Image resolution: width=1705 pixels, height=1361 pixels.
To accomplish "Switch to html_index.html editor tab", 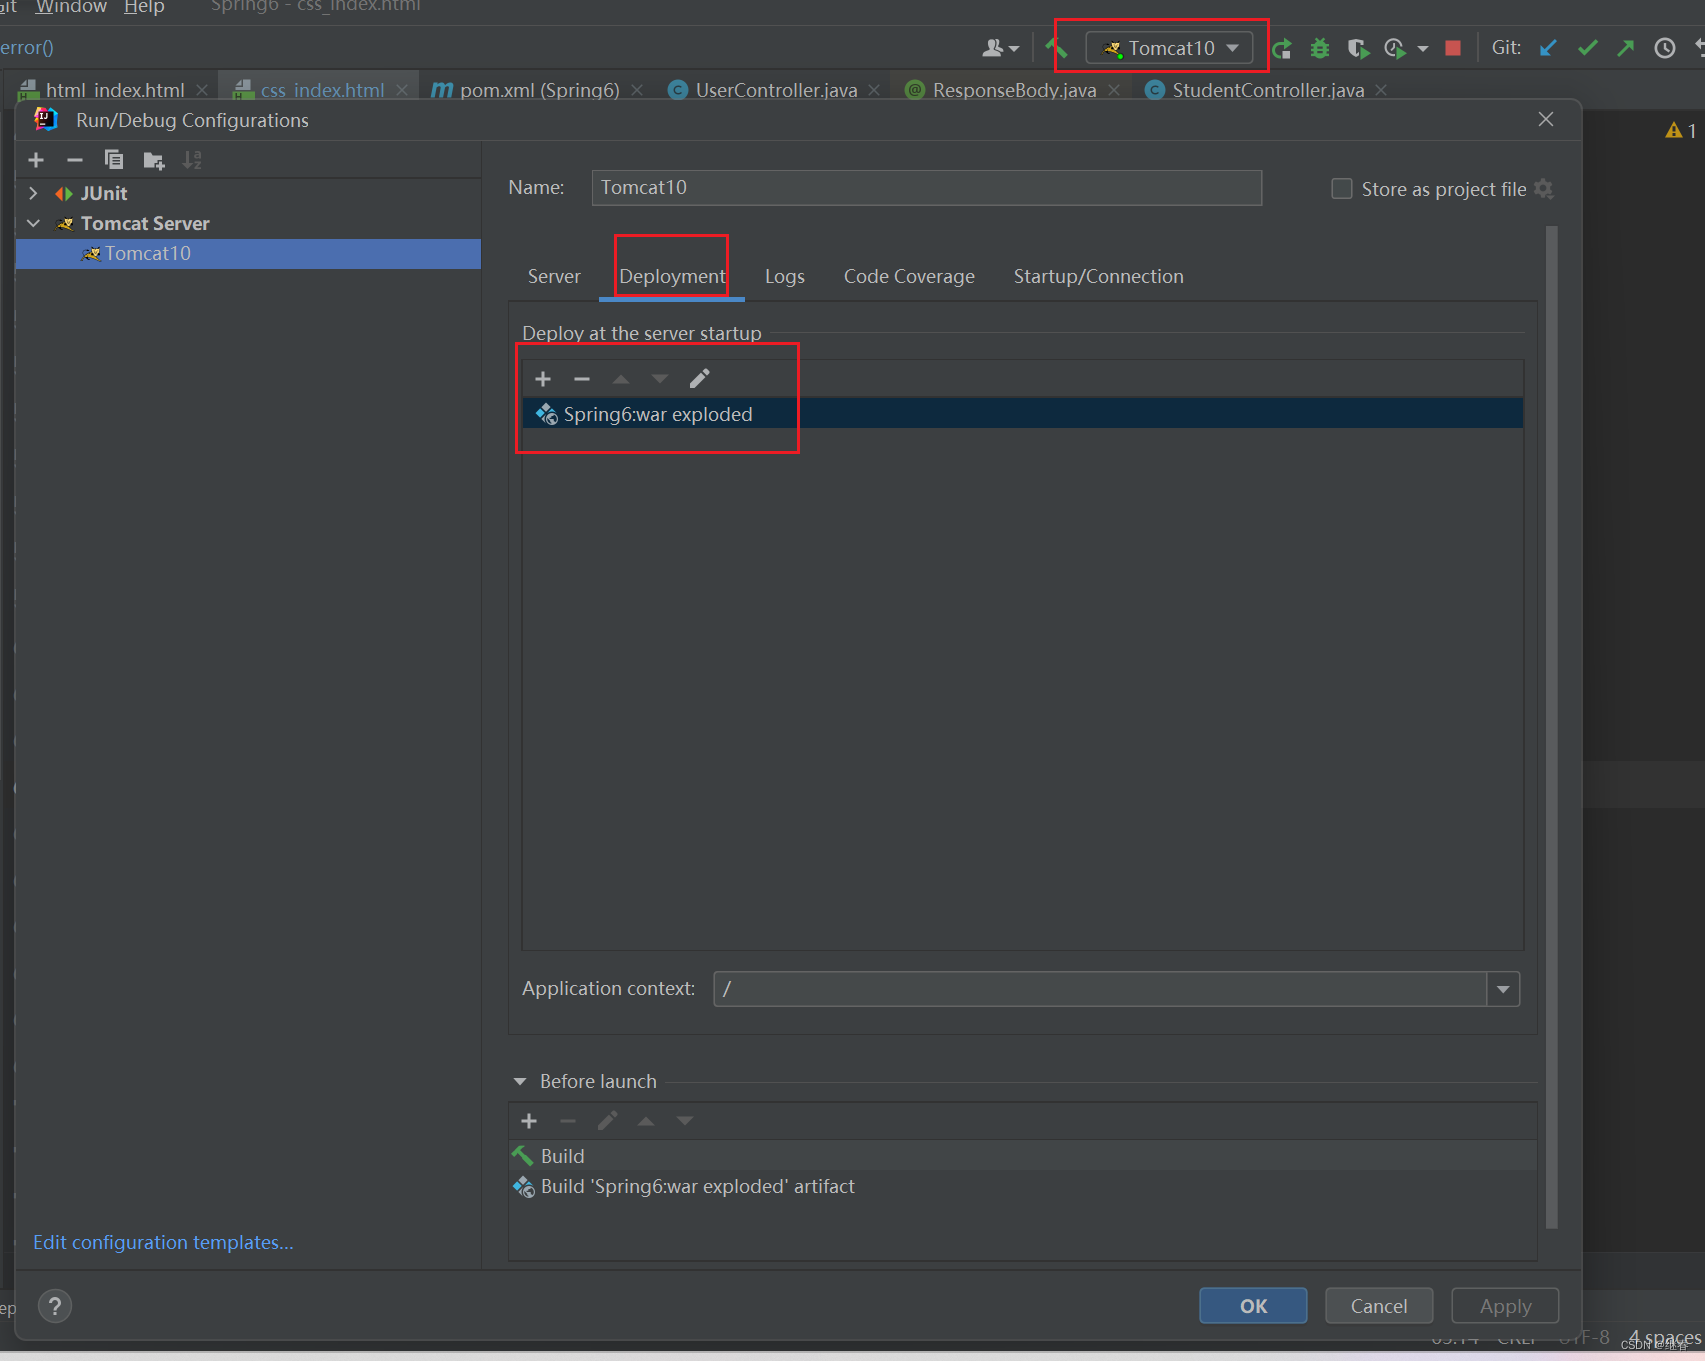I will tap(113, 90).
